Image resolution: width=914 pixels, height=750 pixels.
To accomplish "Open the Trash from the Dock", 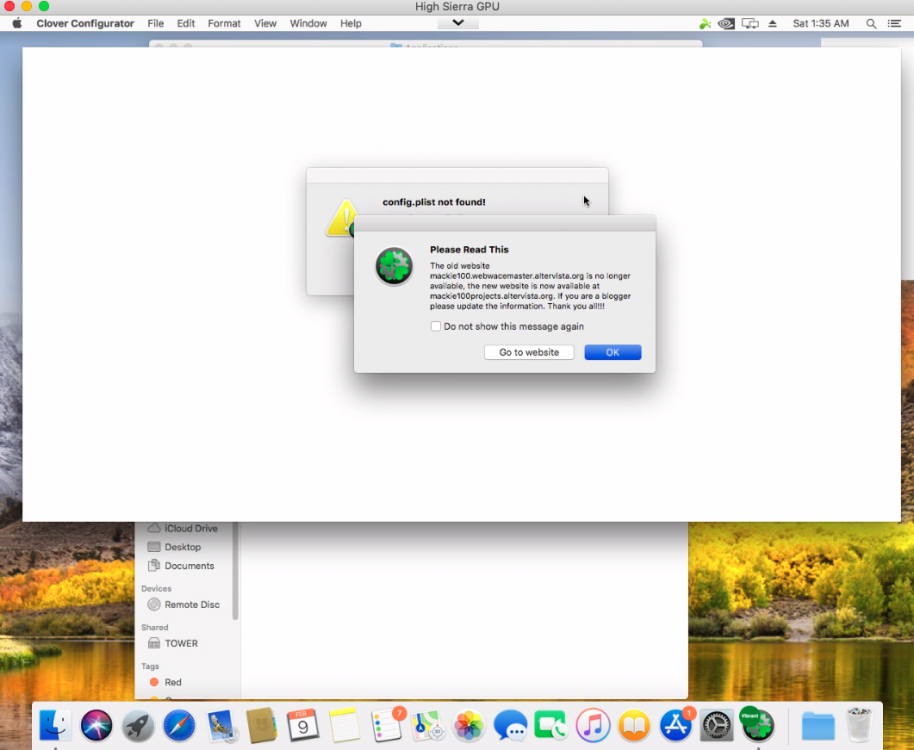I will [859, 726].
